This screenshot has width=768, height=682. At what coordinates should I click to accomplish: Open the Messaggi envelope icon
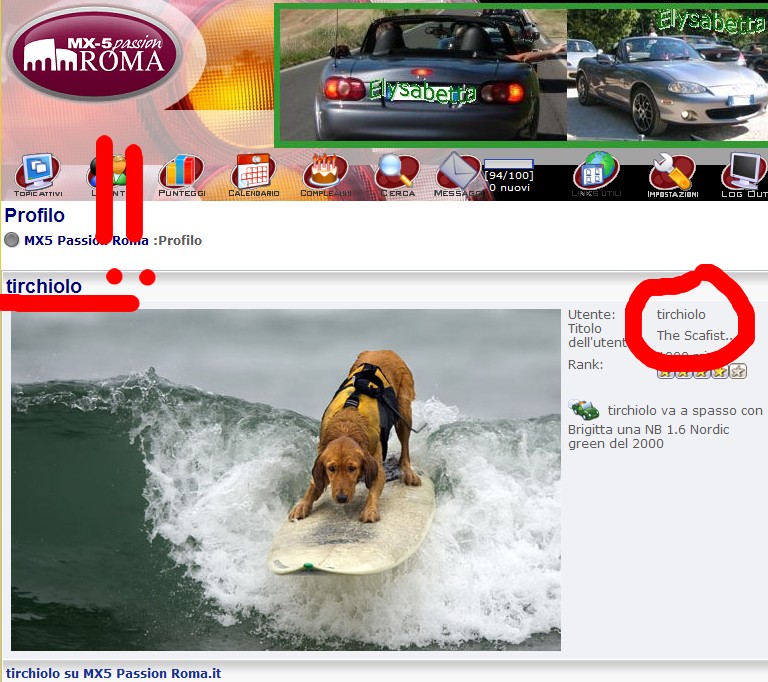(457, 172)
